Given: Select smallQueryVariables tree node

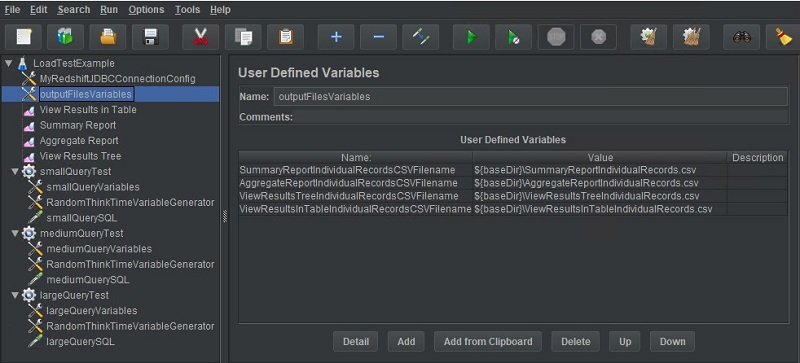Looking at the screenshot, I should click(x=93, y=187).
